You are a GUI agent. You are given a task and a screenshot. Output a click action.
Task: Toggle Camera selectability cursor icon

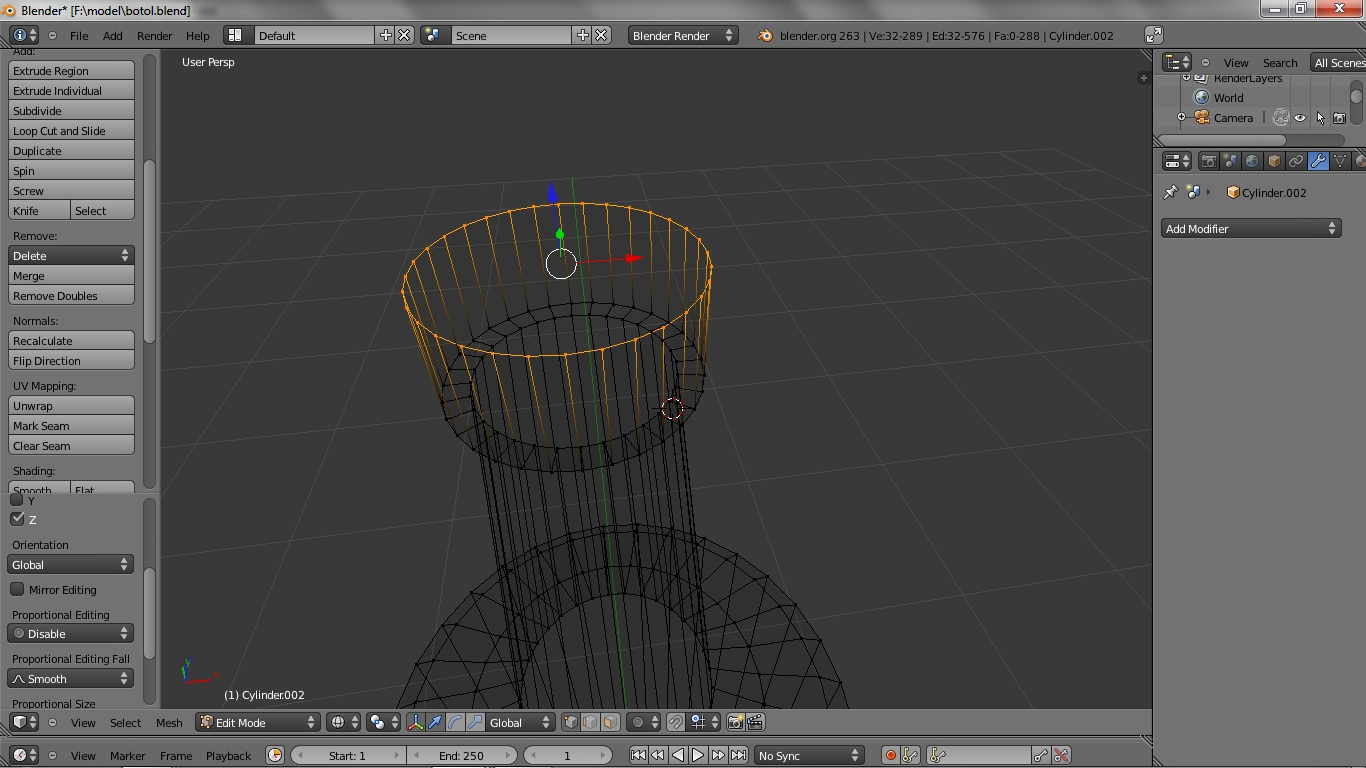(x=1320, y=118)
